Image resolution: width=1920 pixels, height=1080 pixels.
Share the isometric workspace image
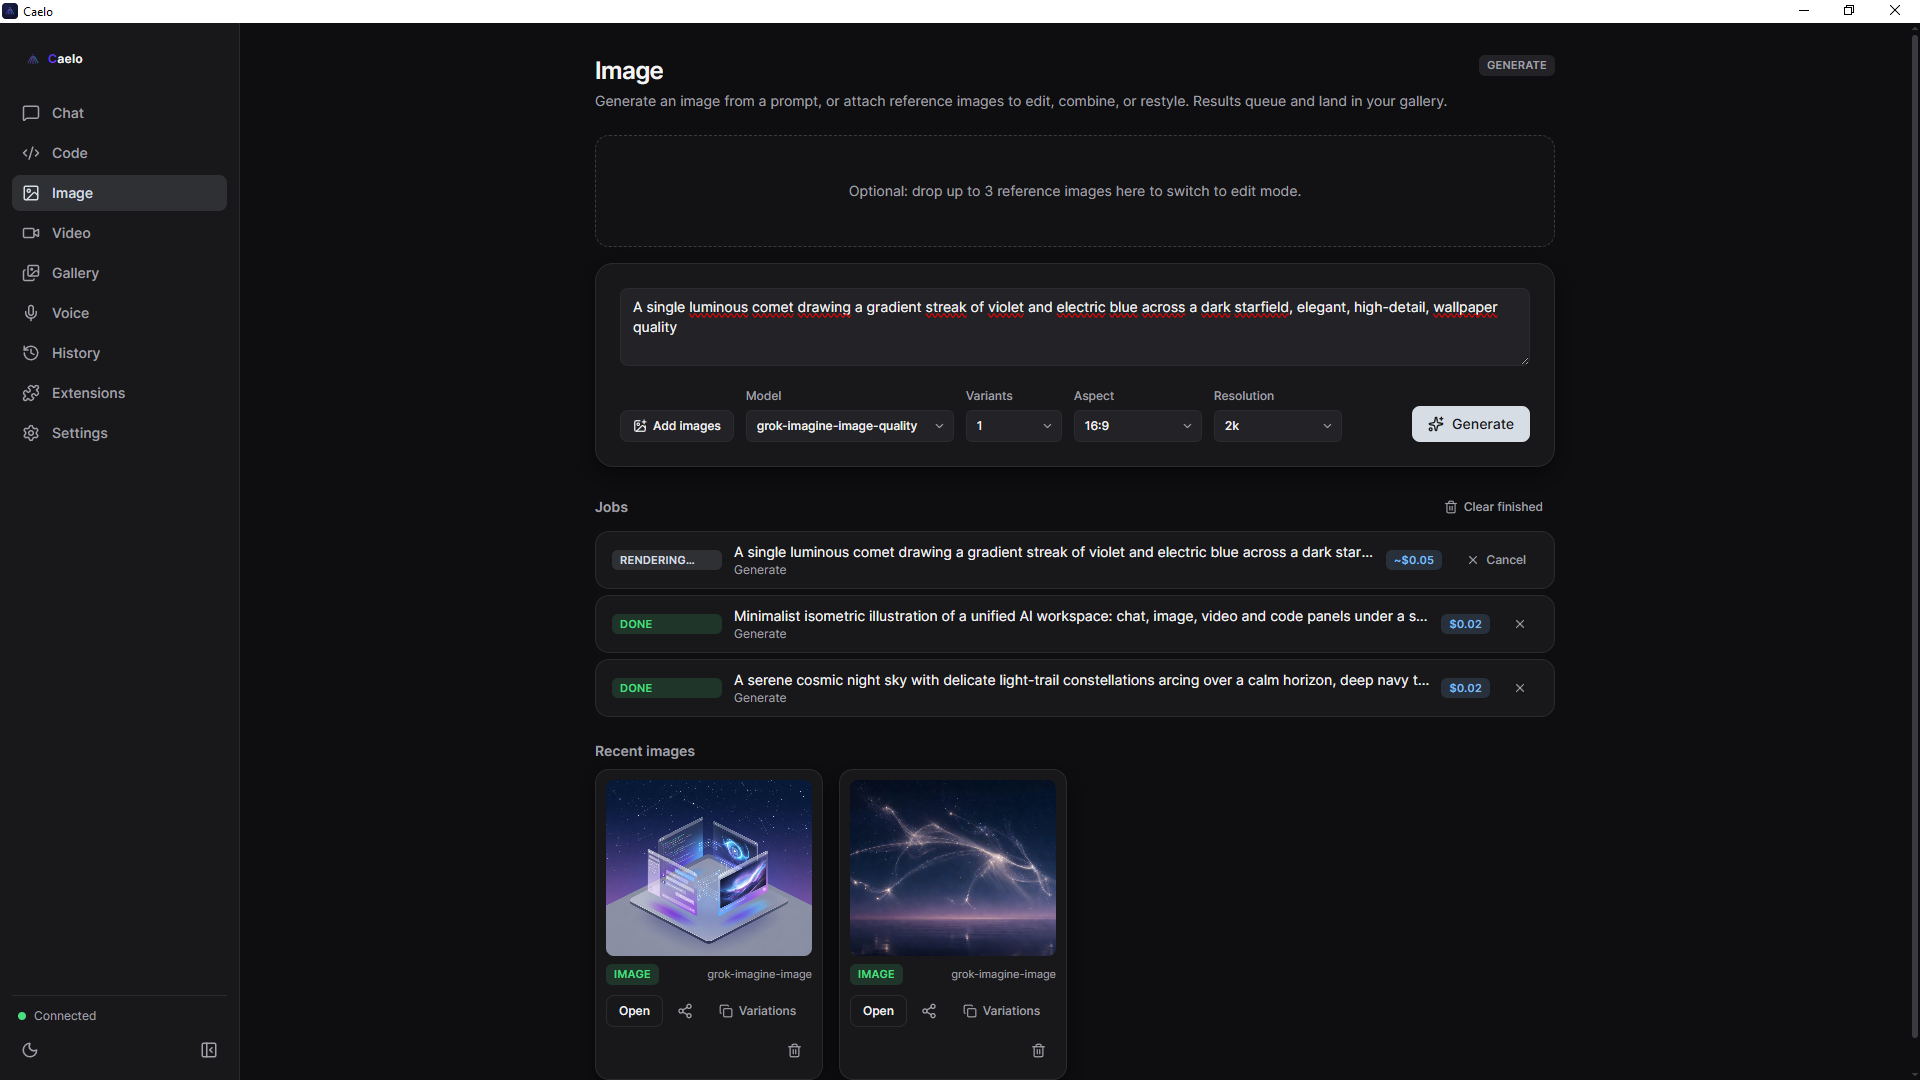[685, 1011]
